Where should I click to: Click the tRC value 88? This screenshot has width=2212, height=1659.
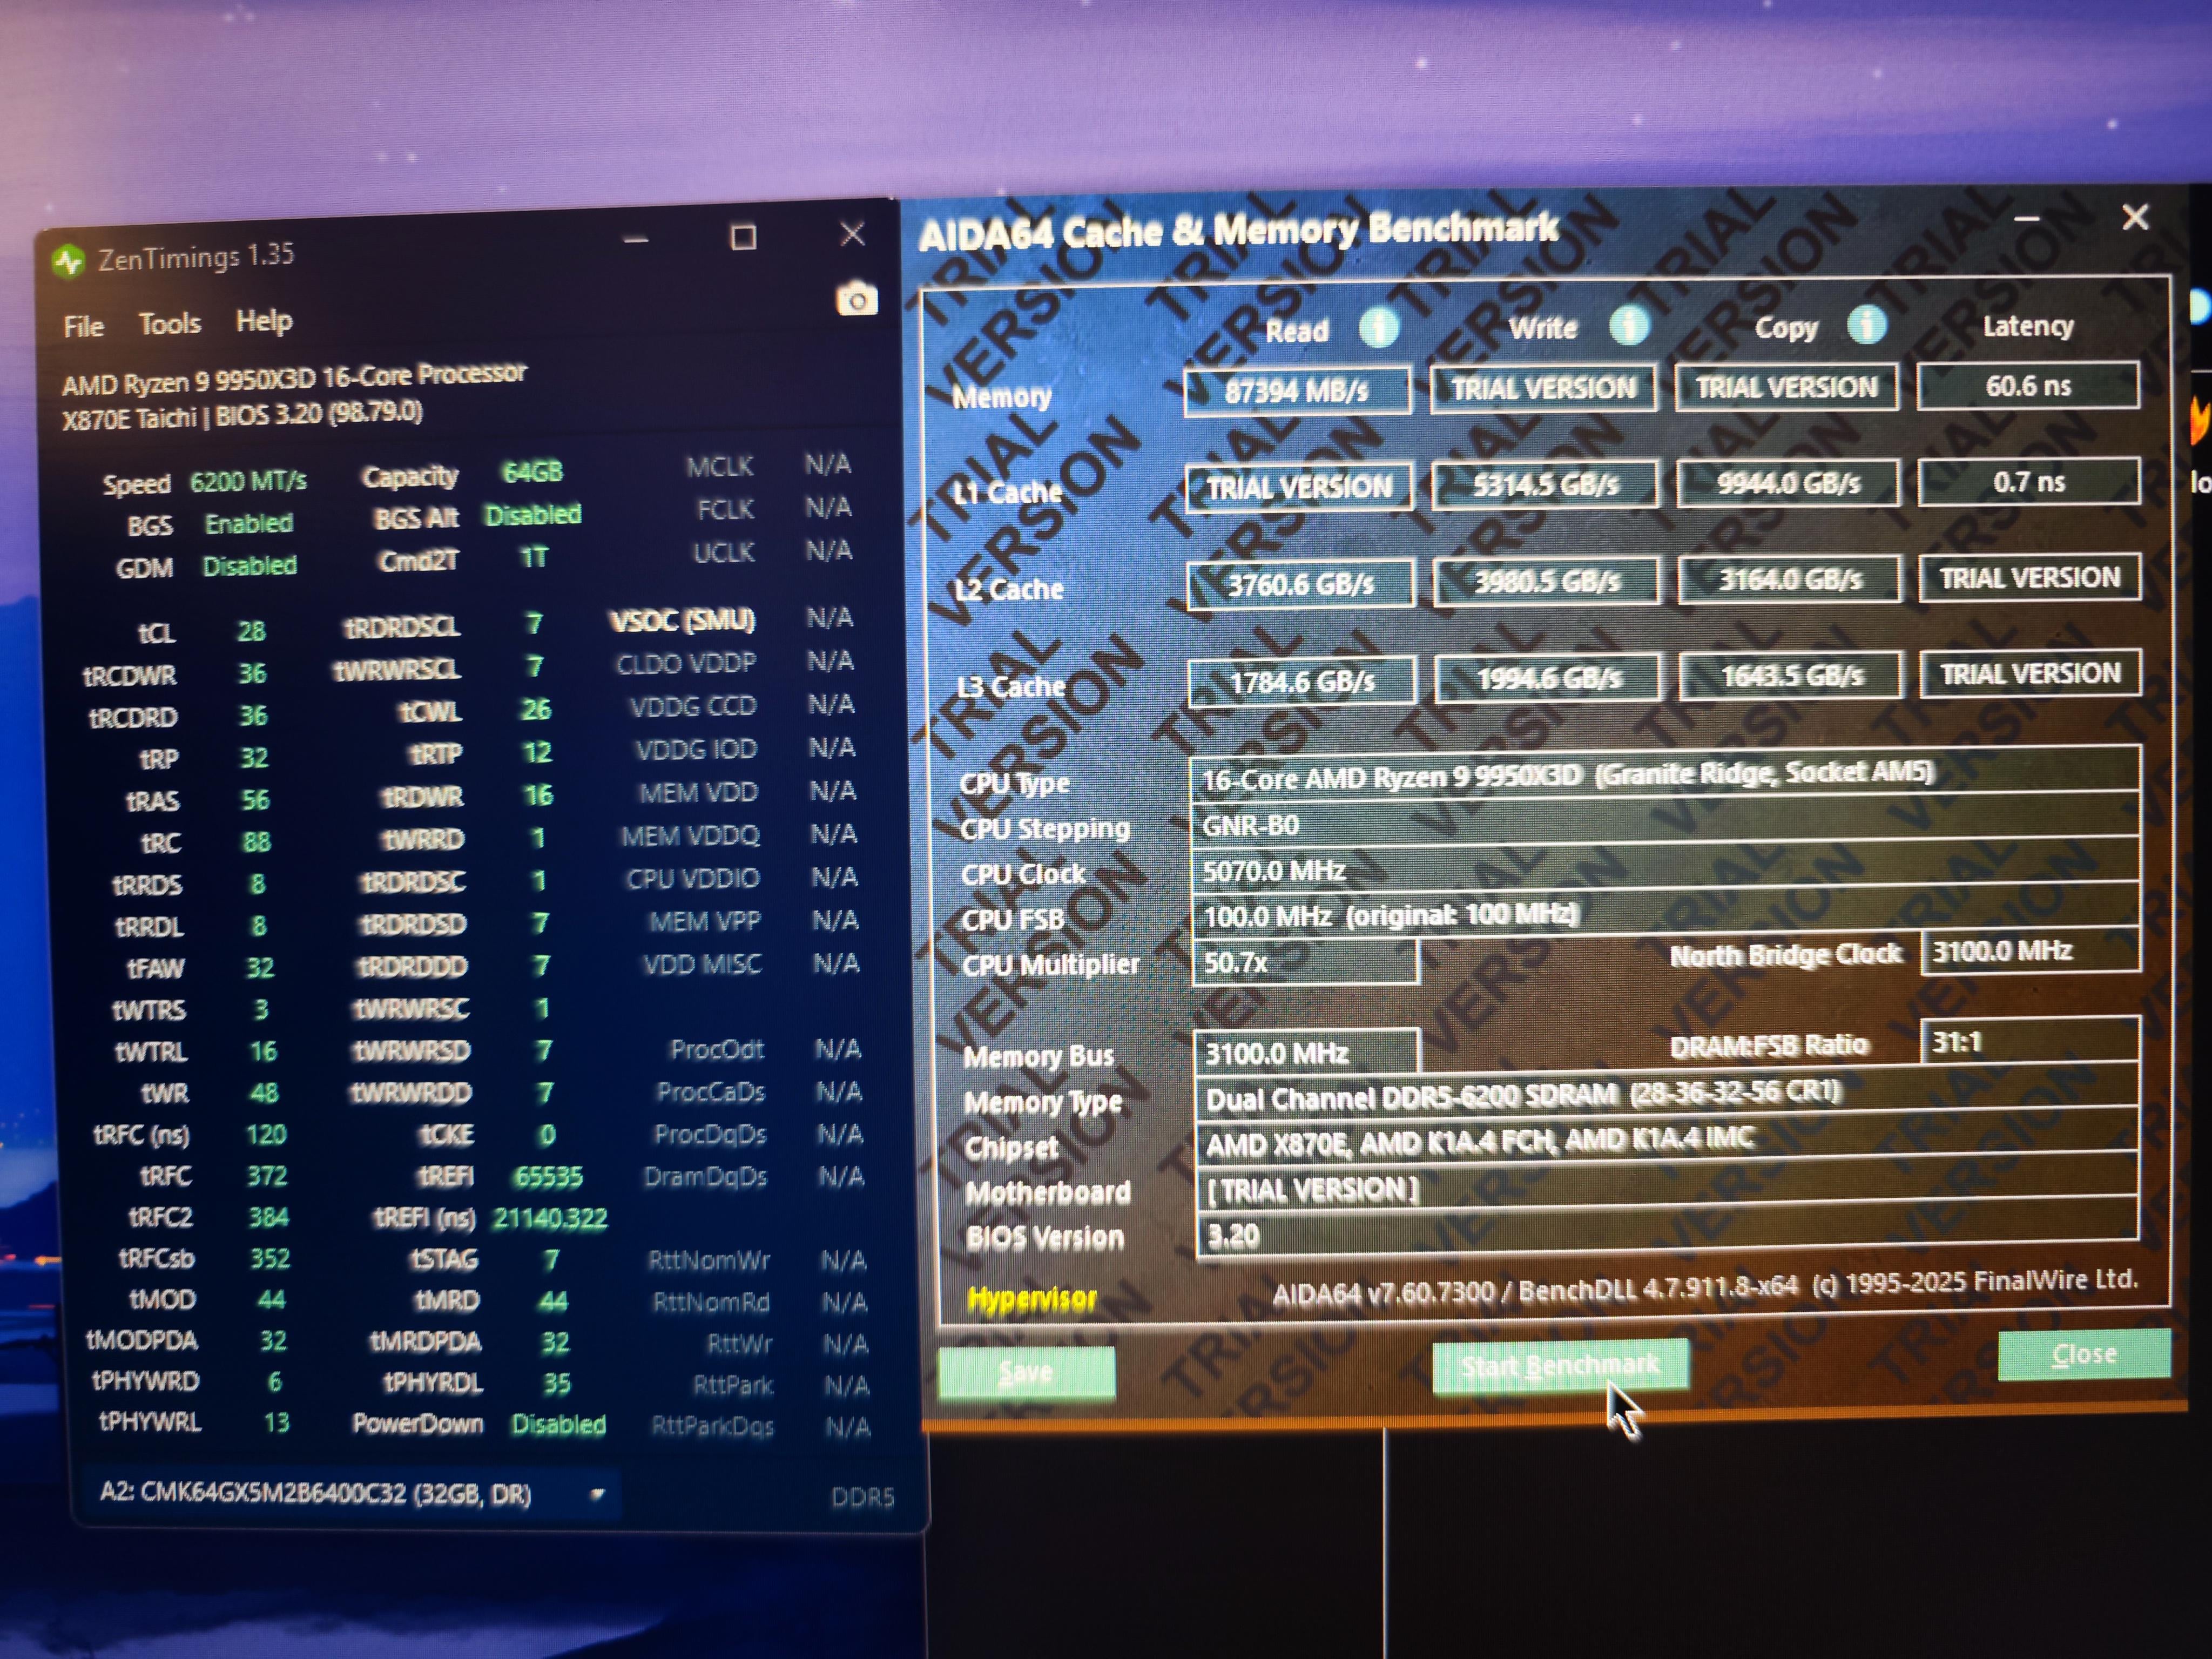coord(256,842)
